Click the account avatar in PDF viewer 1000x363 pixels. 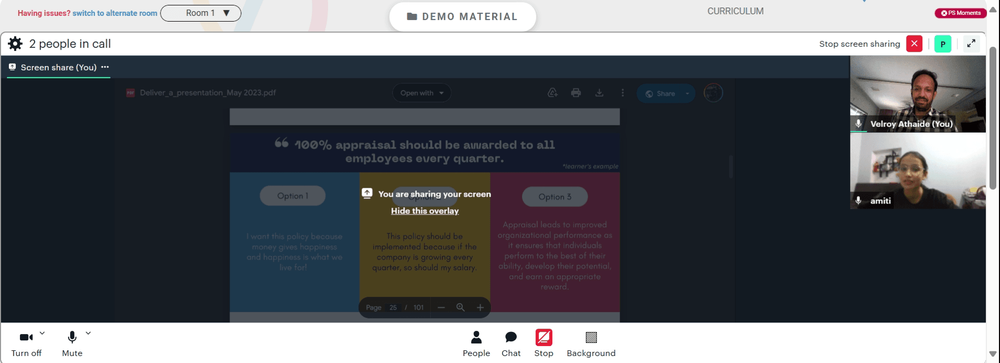(713, 93)
